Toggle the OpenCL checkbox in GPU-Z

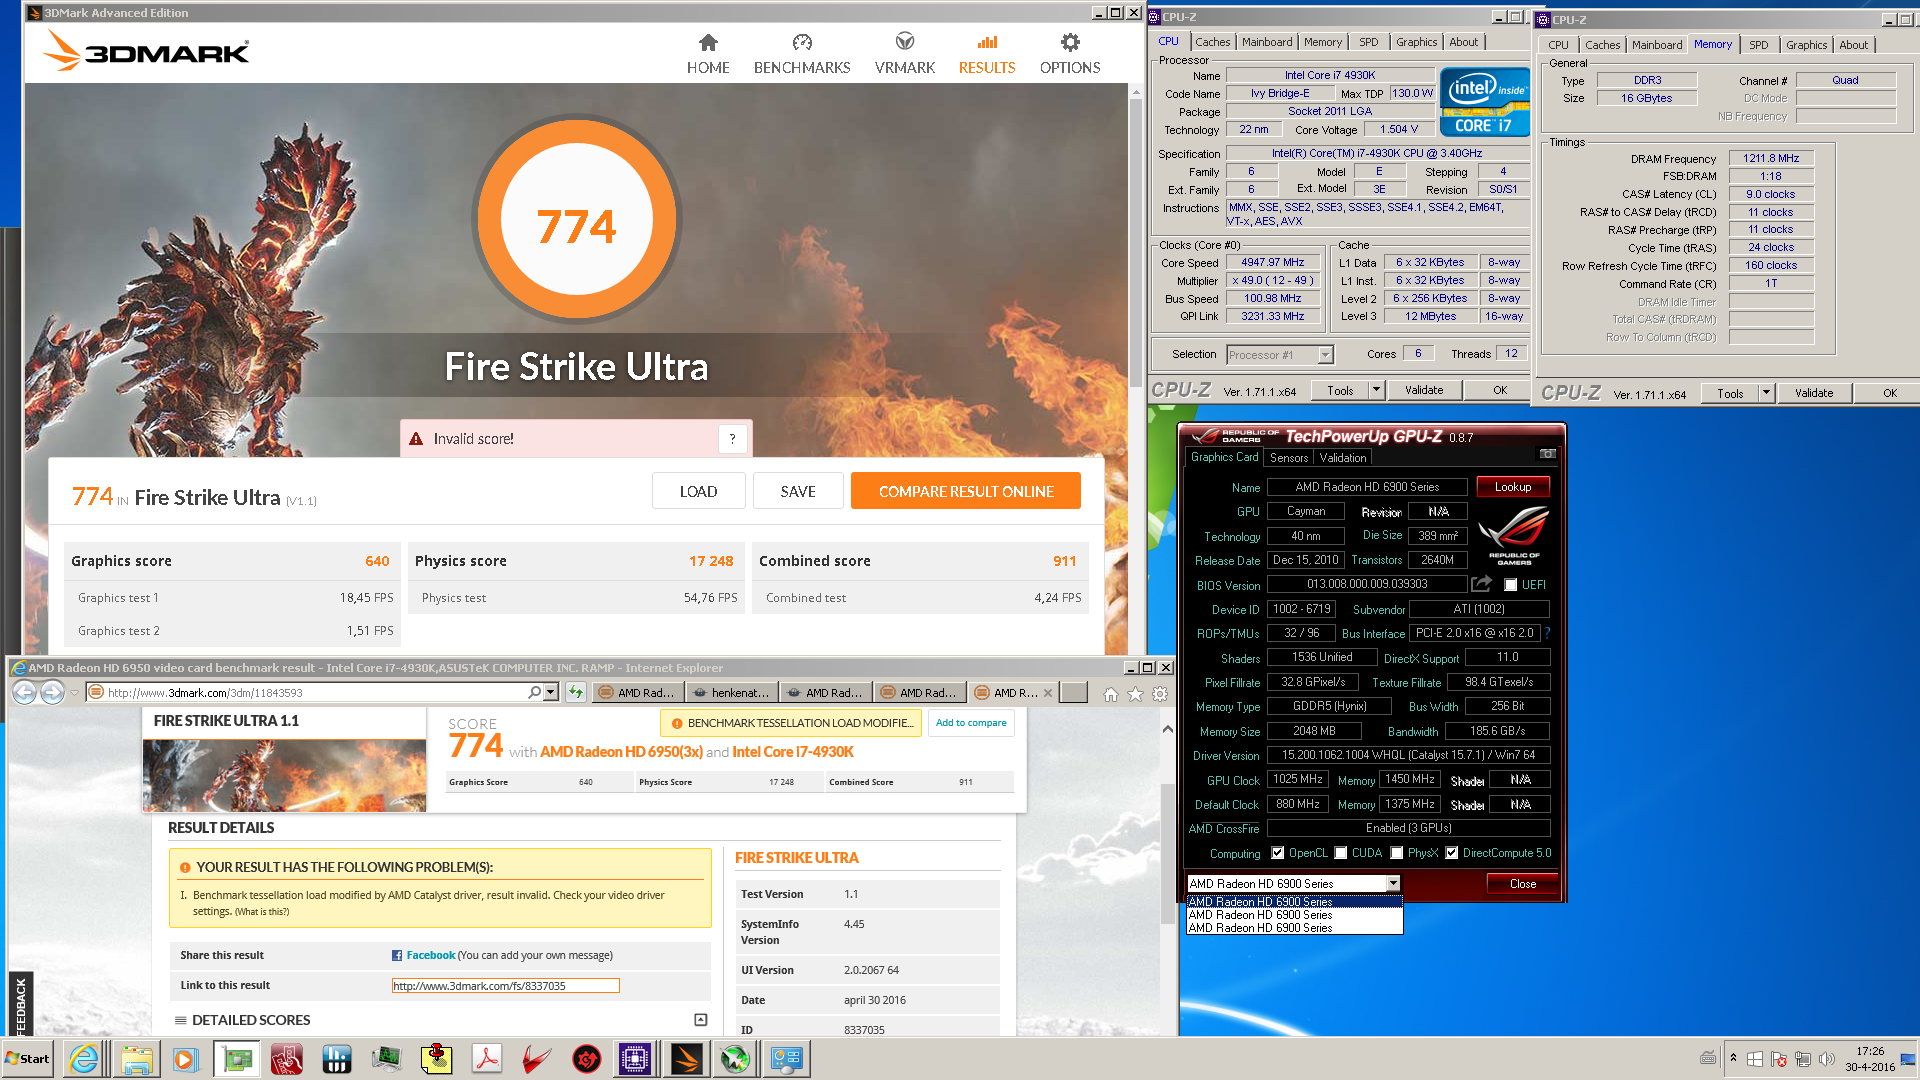click(1277, 853)
